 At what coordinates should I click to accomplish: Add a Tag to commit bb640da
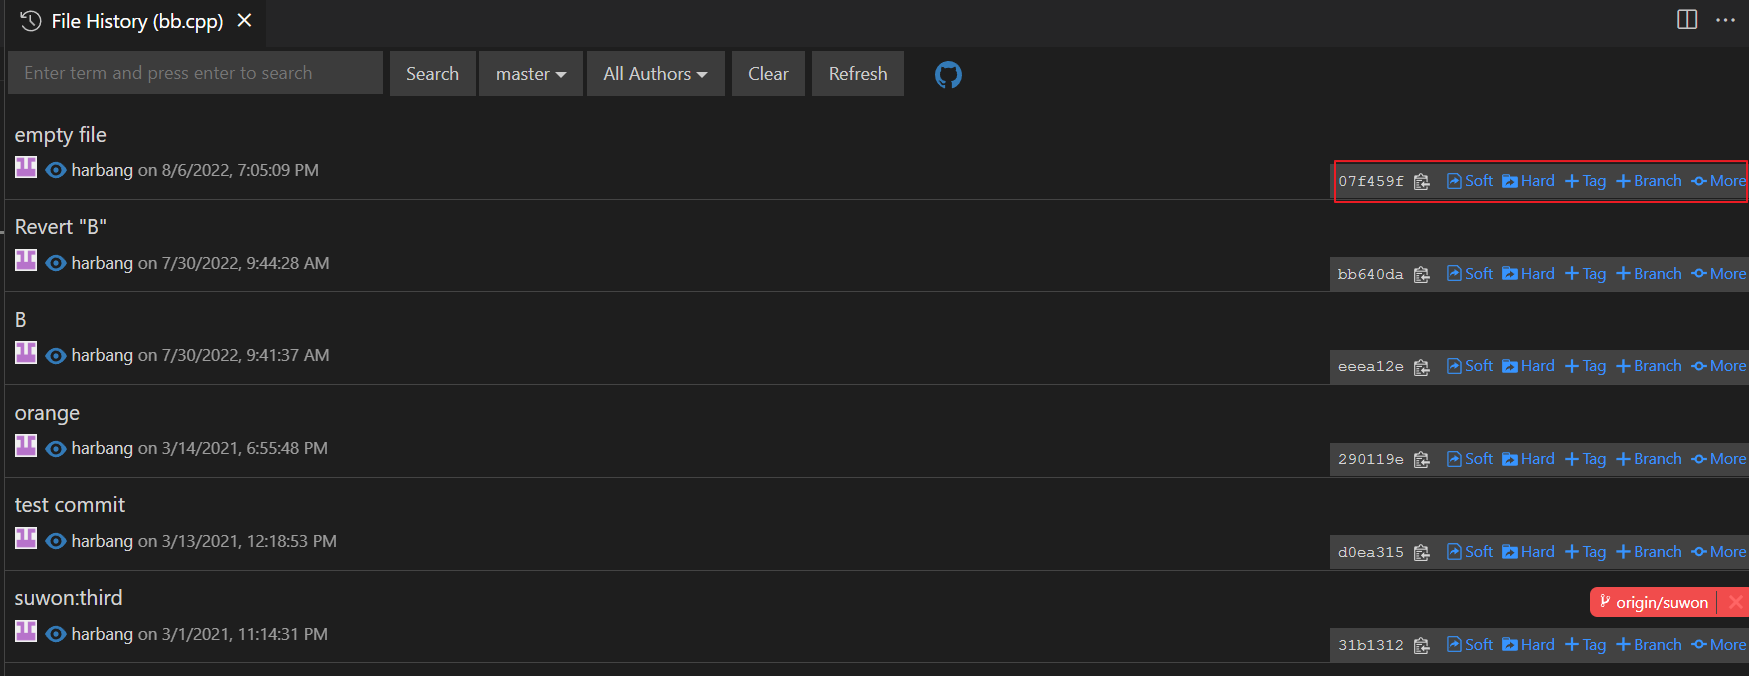tap(1585, 274)
